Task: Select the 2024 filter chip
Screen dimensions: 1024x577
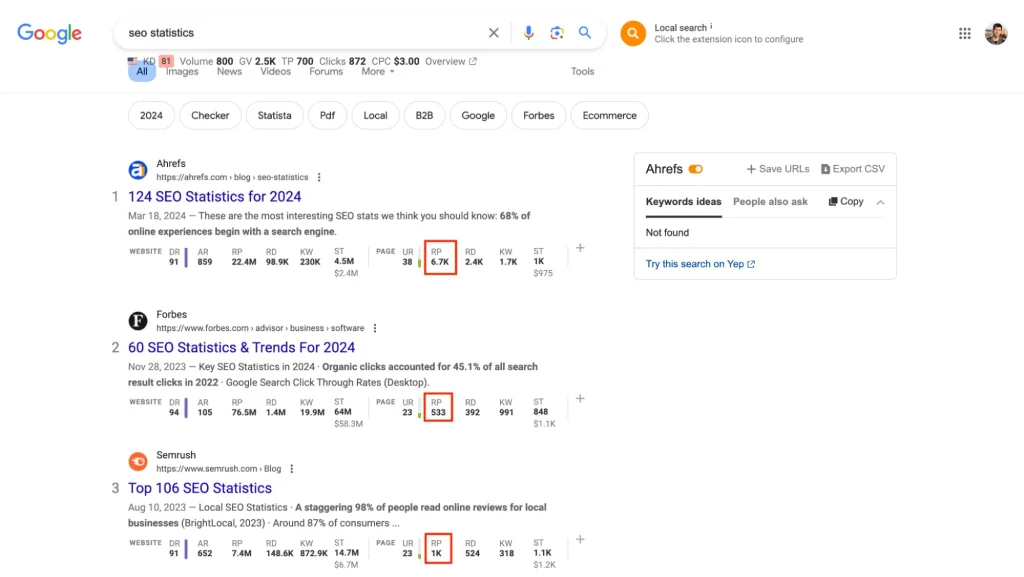Action: (151, 116)
